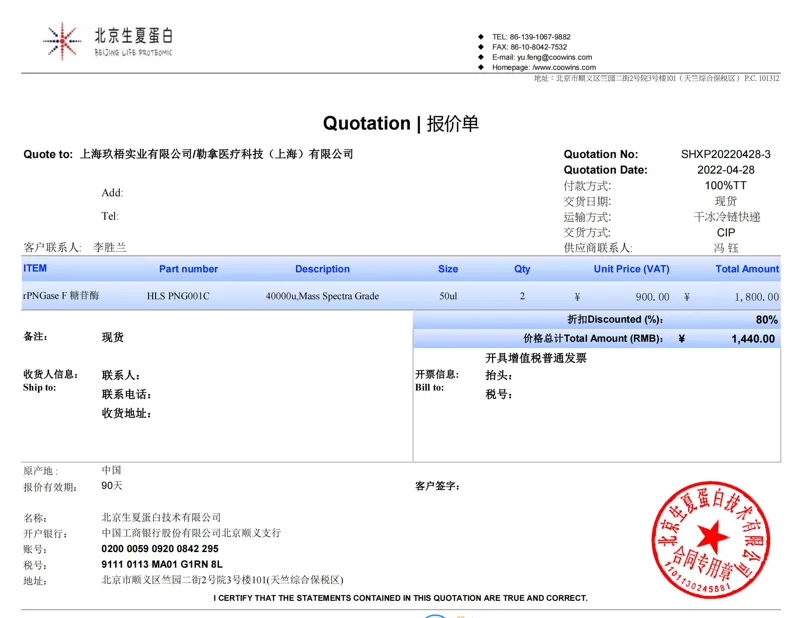
Task: Click the Unit Price (VAT) header
Action: click(x=631, y=269)
